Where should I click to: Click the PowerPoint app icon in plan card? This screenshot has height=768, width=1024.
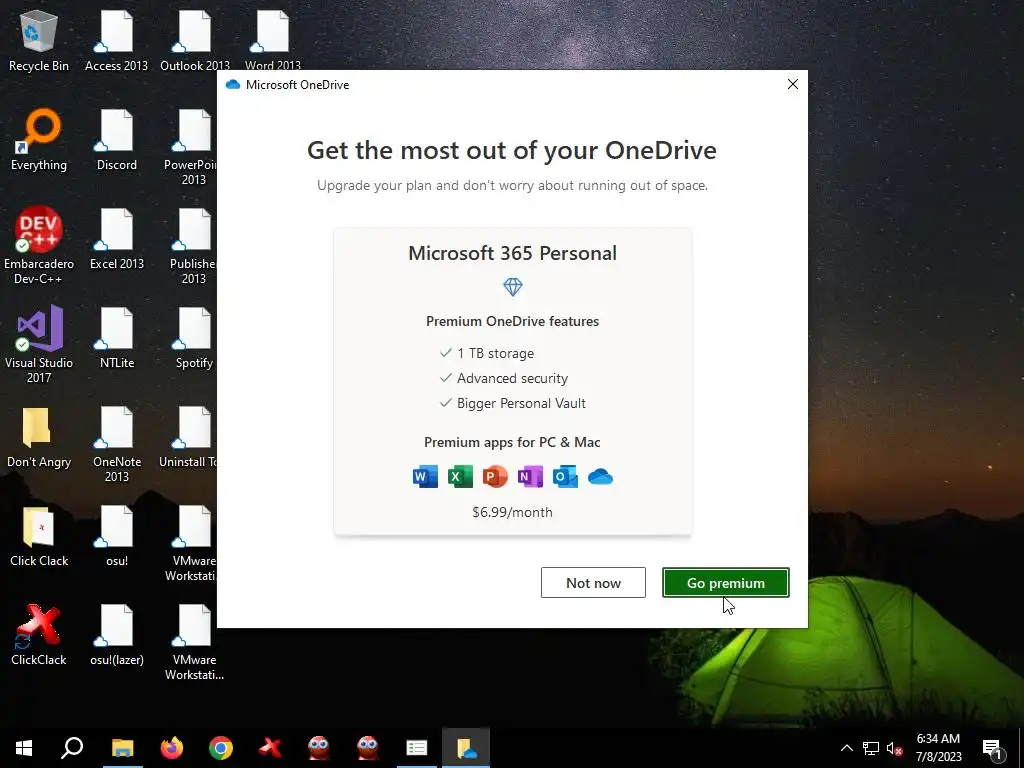pyautogui.click(x=495, y=477)
